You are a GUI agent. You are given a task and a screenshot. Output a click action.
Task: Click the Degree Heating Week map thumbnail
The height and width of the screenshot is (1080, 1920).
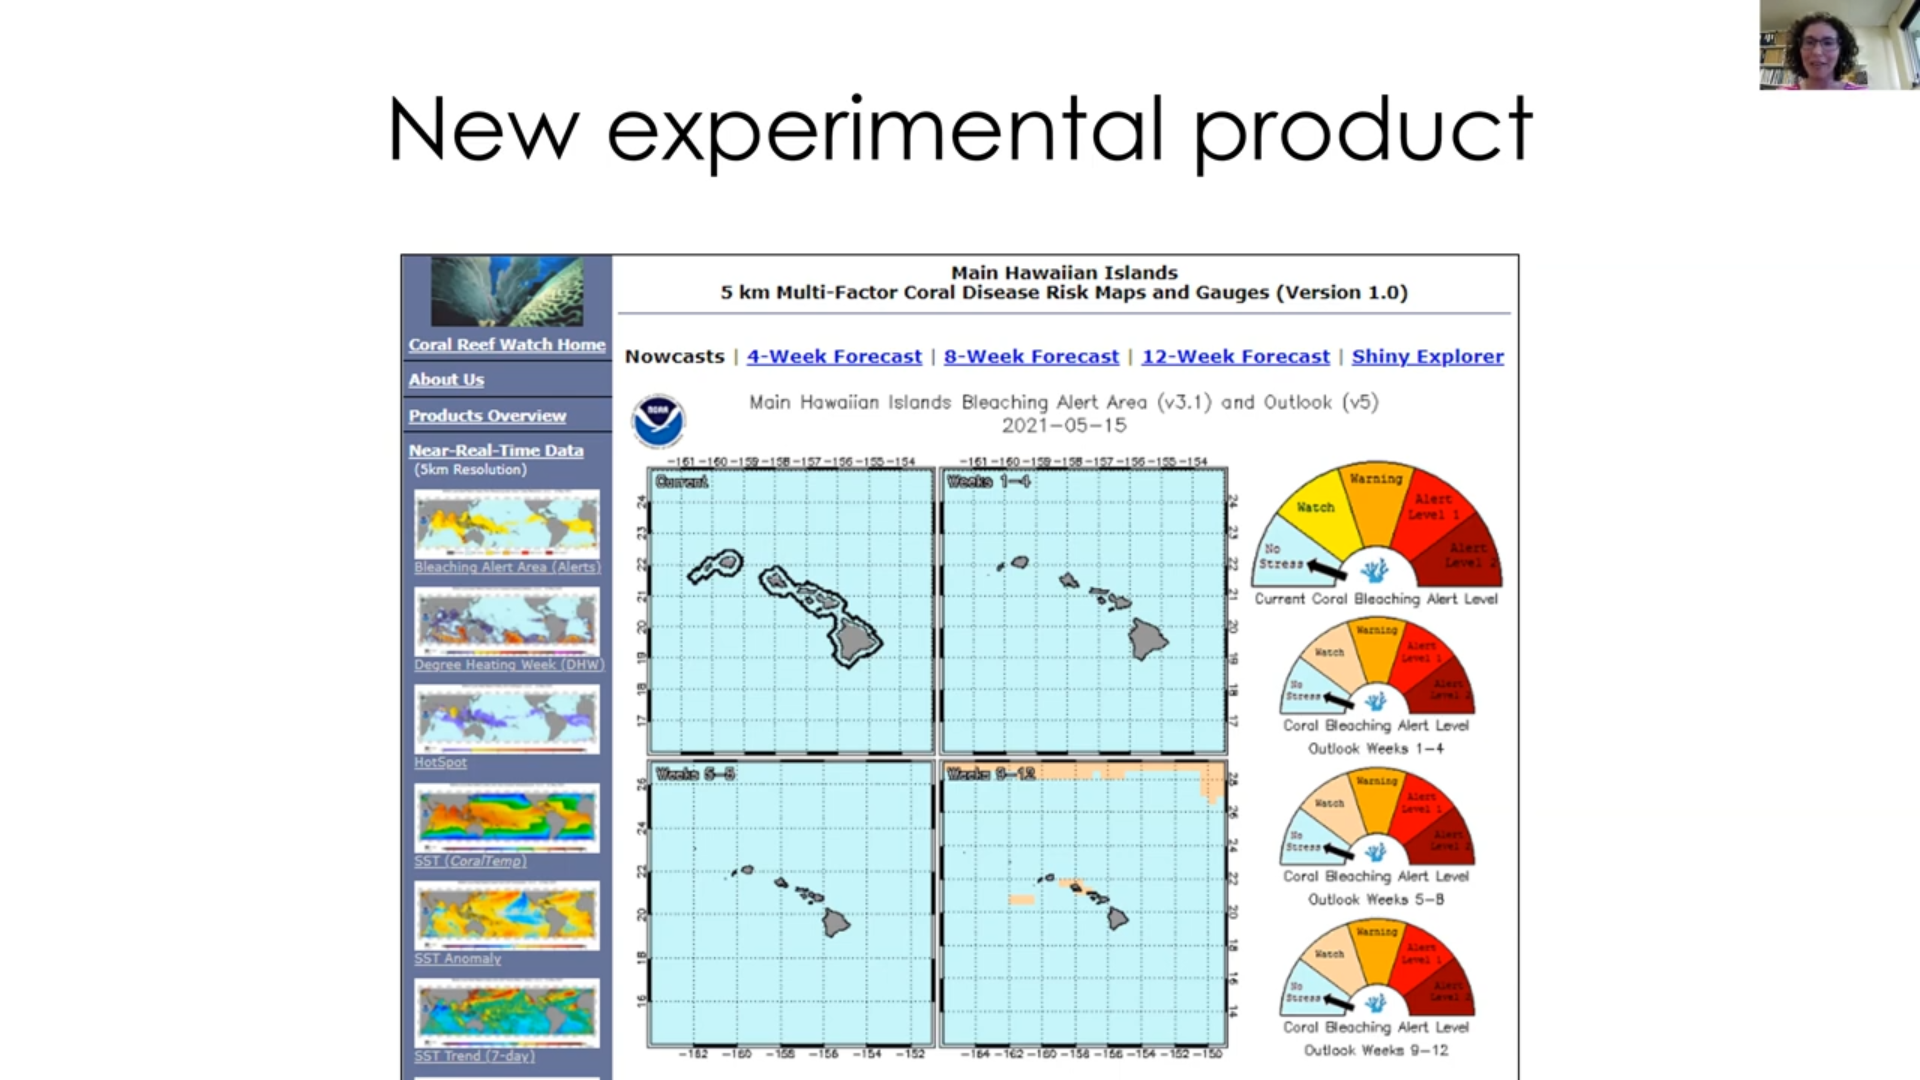click(507, 621)
